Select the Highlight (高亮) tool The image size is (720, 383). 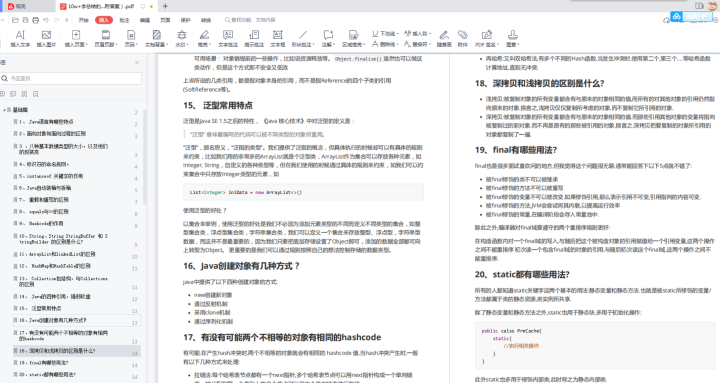[204, 39]
